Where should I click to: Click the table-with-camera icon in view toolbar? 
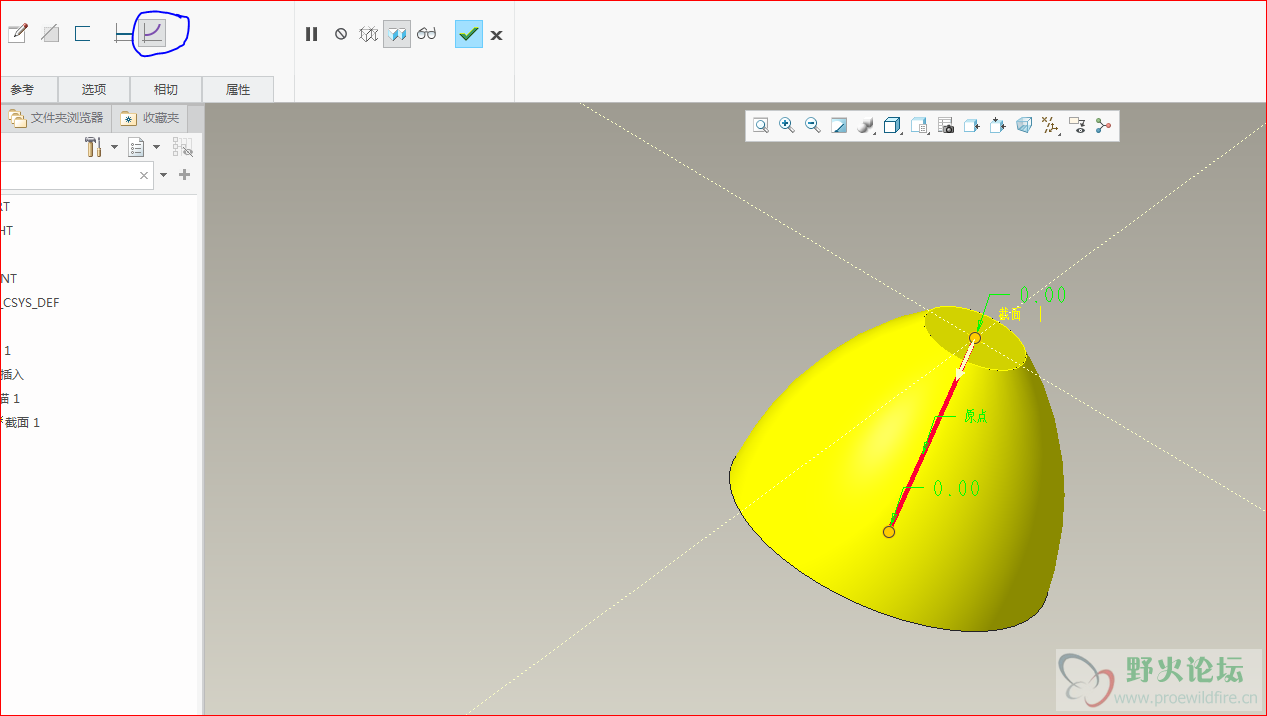pos(946,125)
